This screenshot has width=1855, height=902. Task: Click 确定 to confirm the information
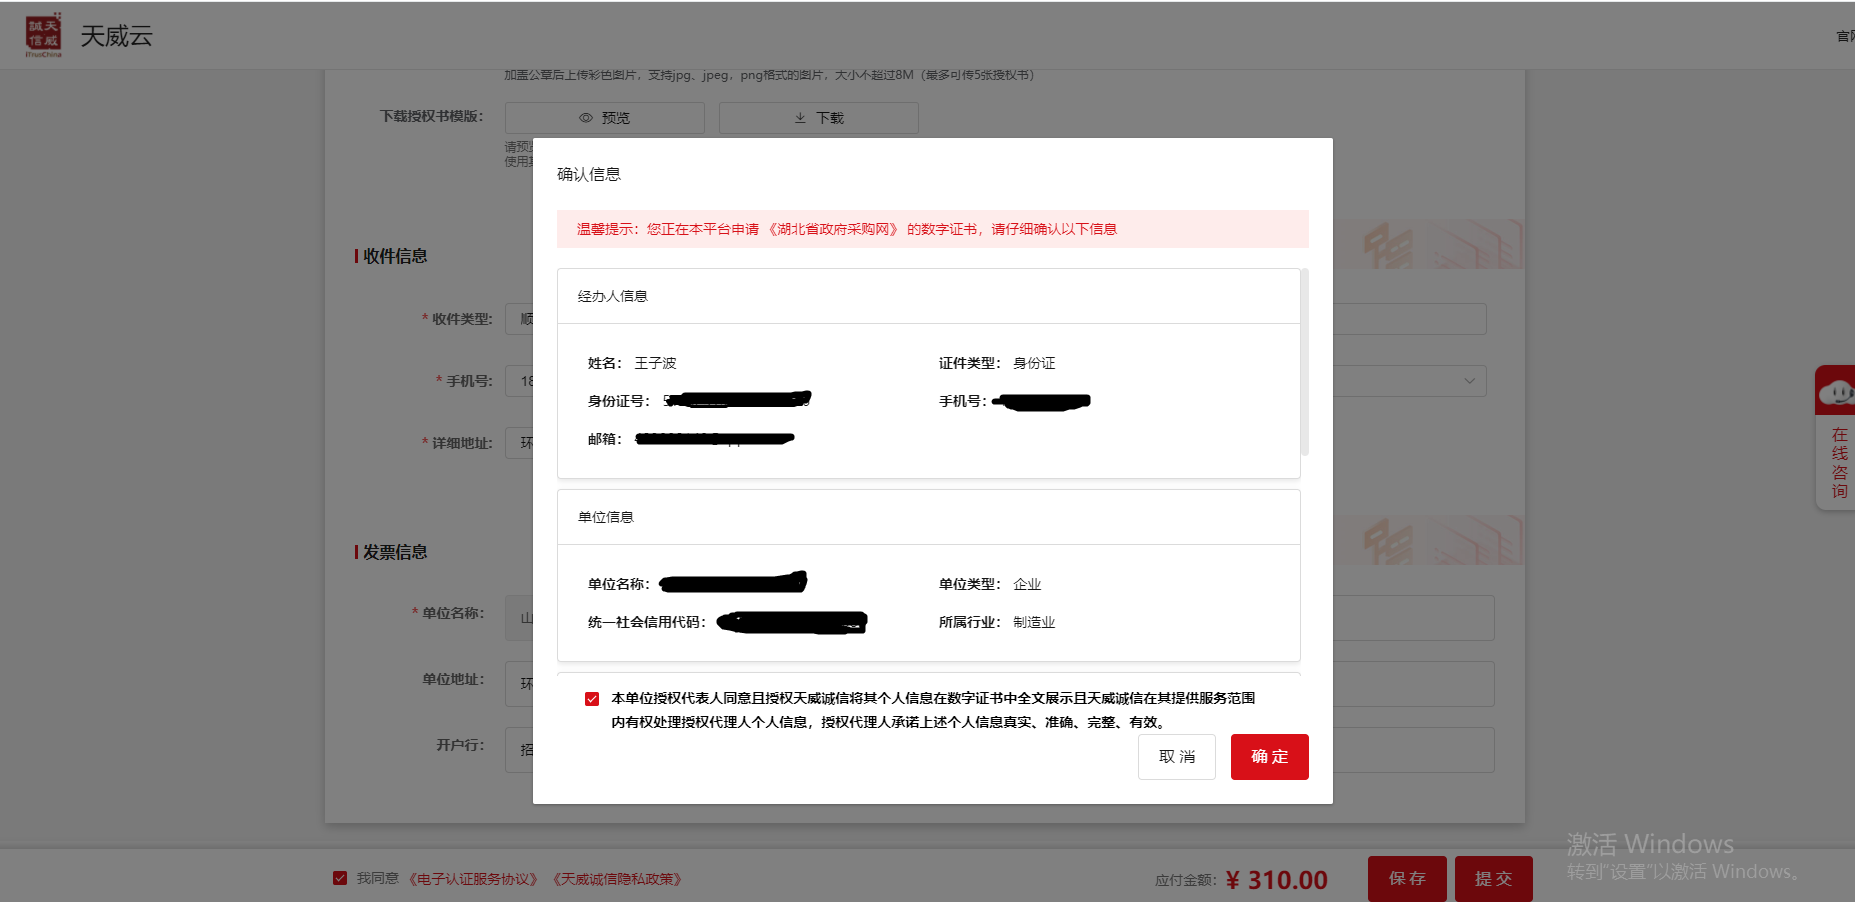[1269, 757]
